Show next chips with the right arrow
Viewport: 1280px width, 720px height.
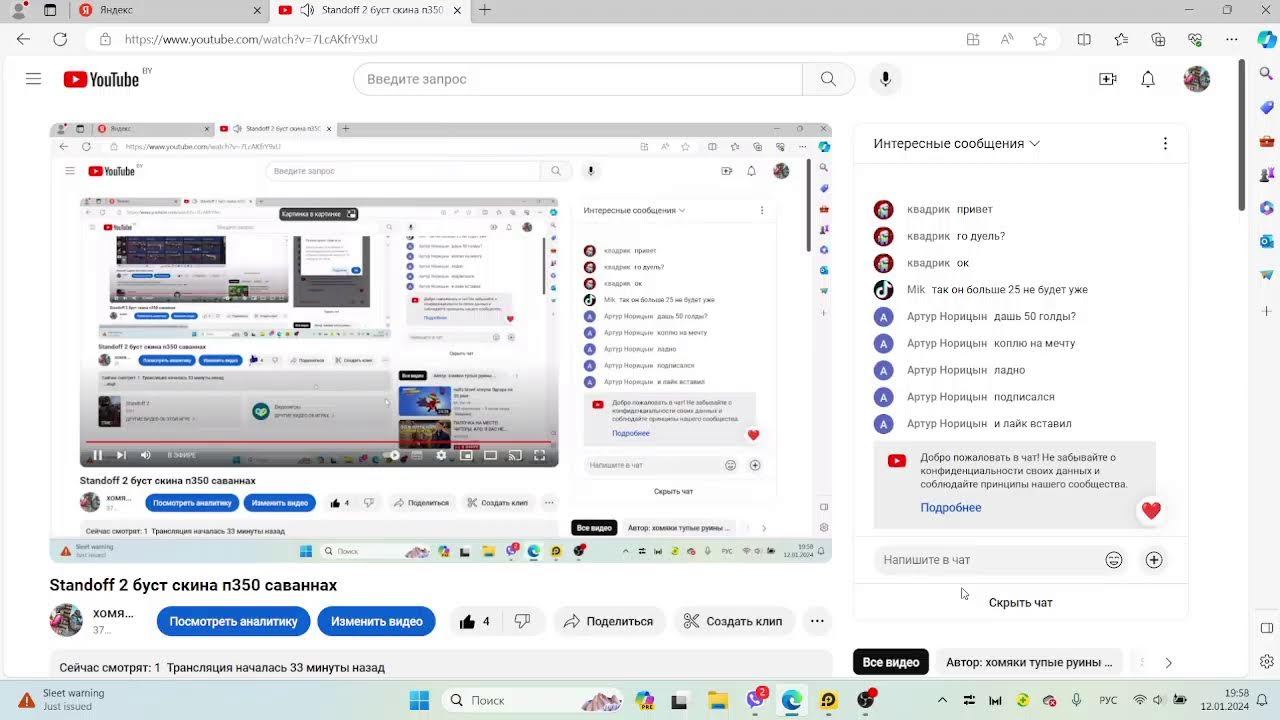tap(1168, 662)
